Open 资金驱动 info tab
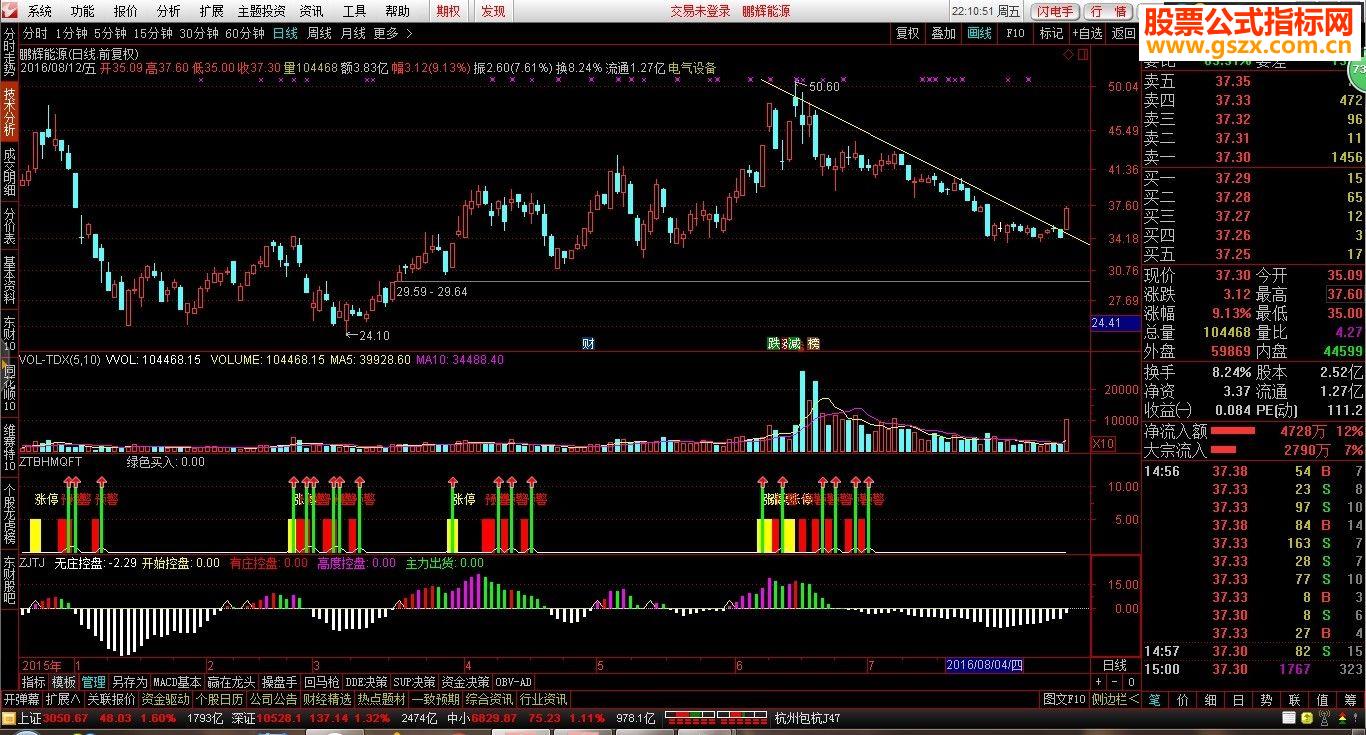1366x735 pixels. tap(165, 700)
